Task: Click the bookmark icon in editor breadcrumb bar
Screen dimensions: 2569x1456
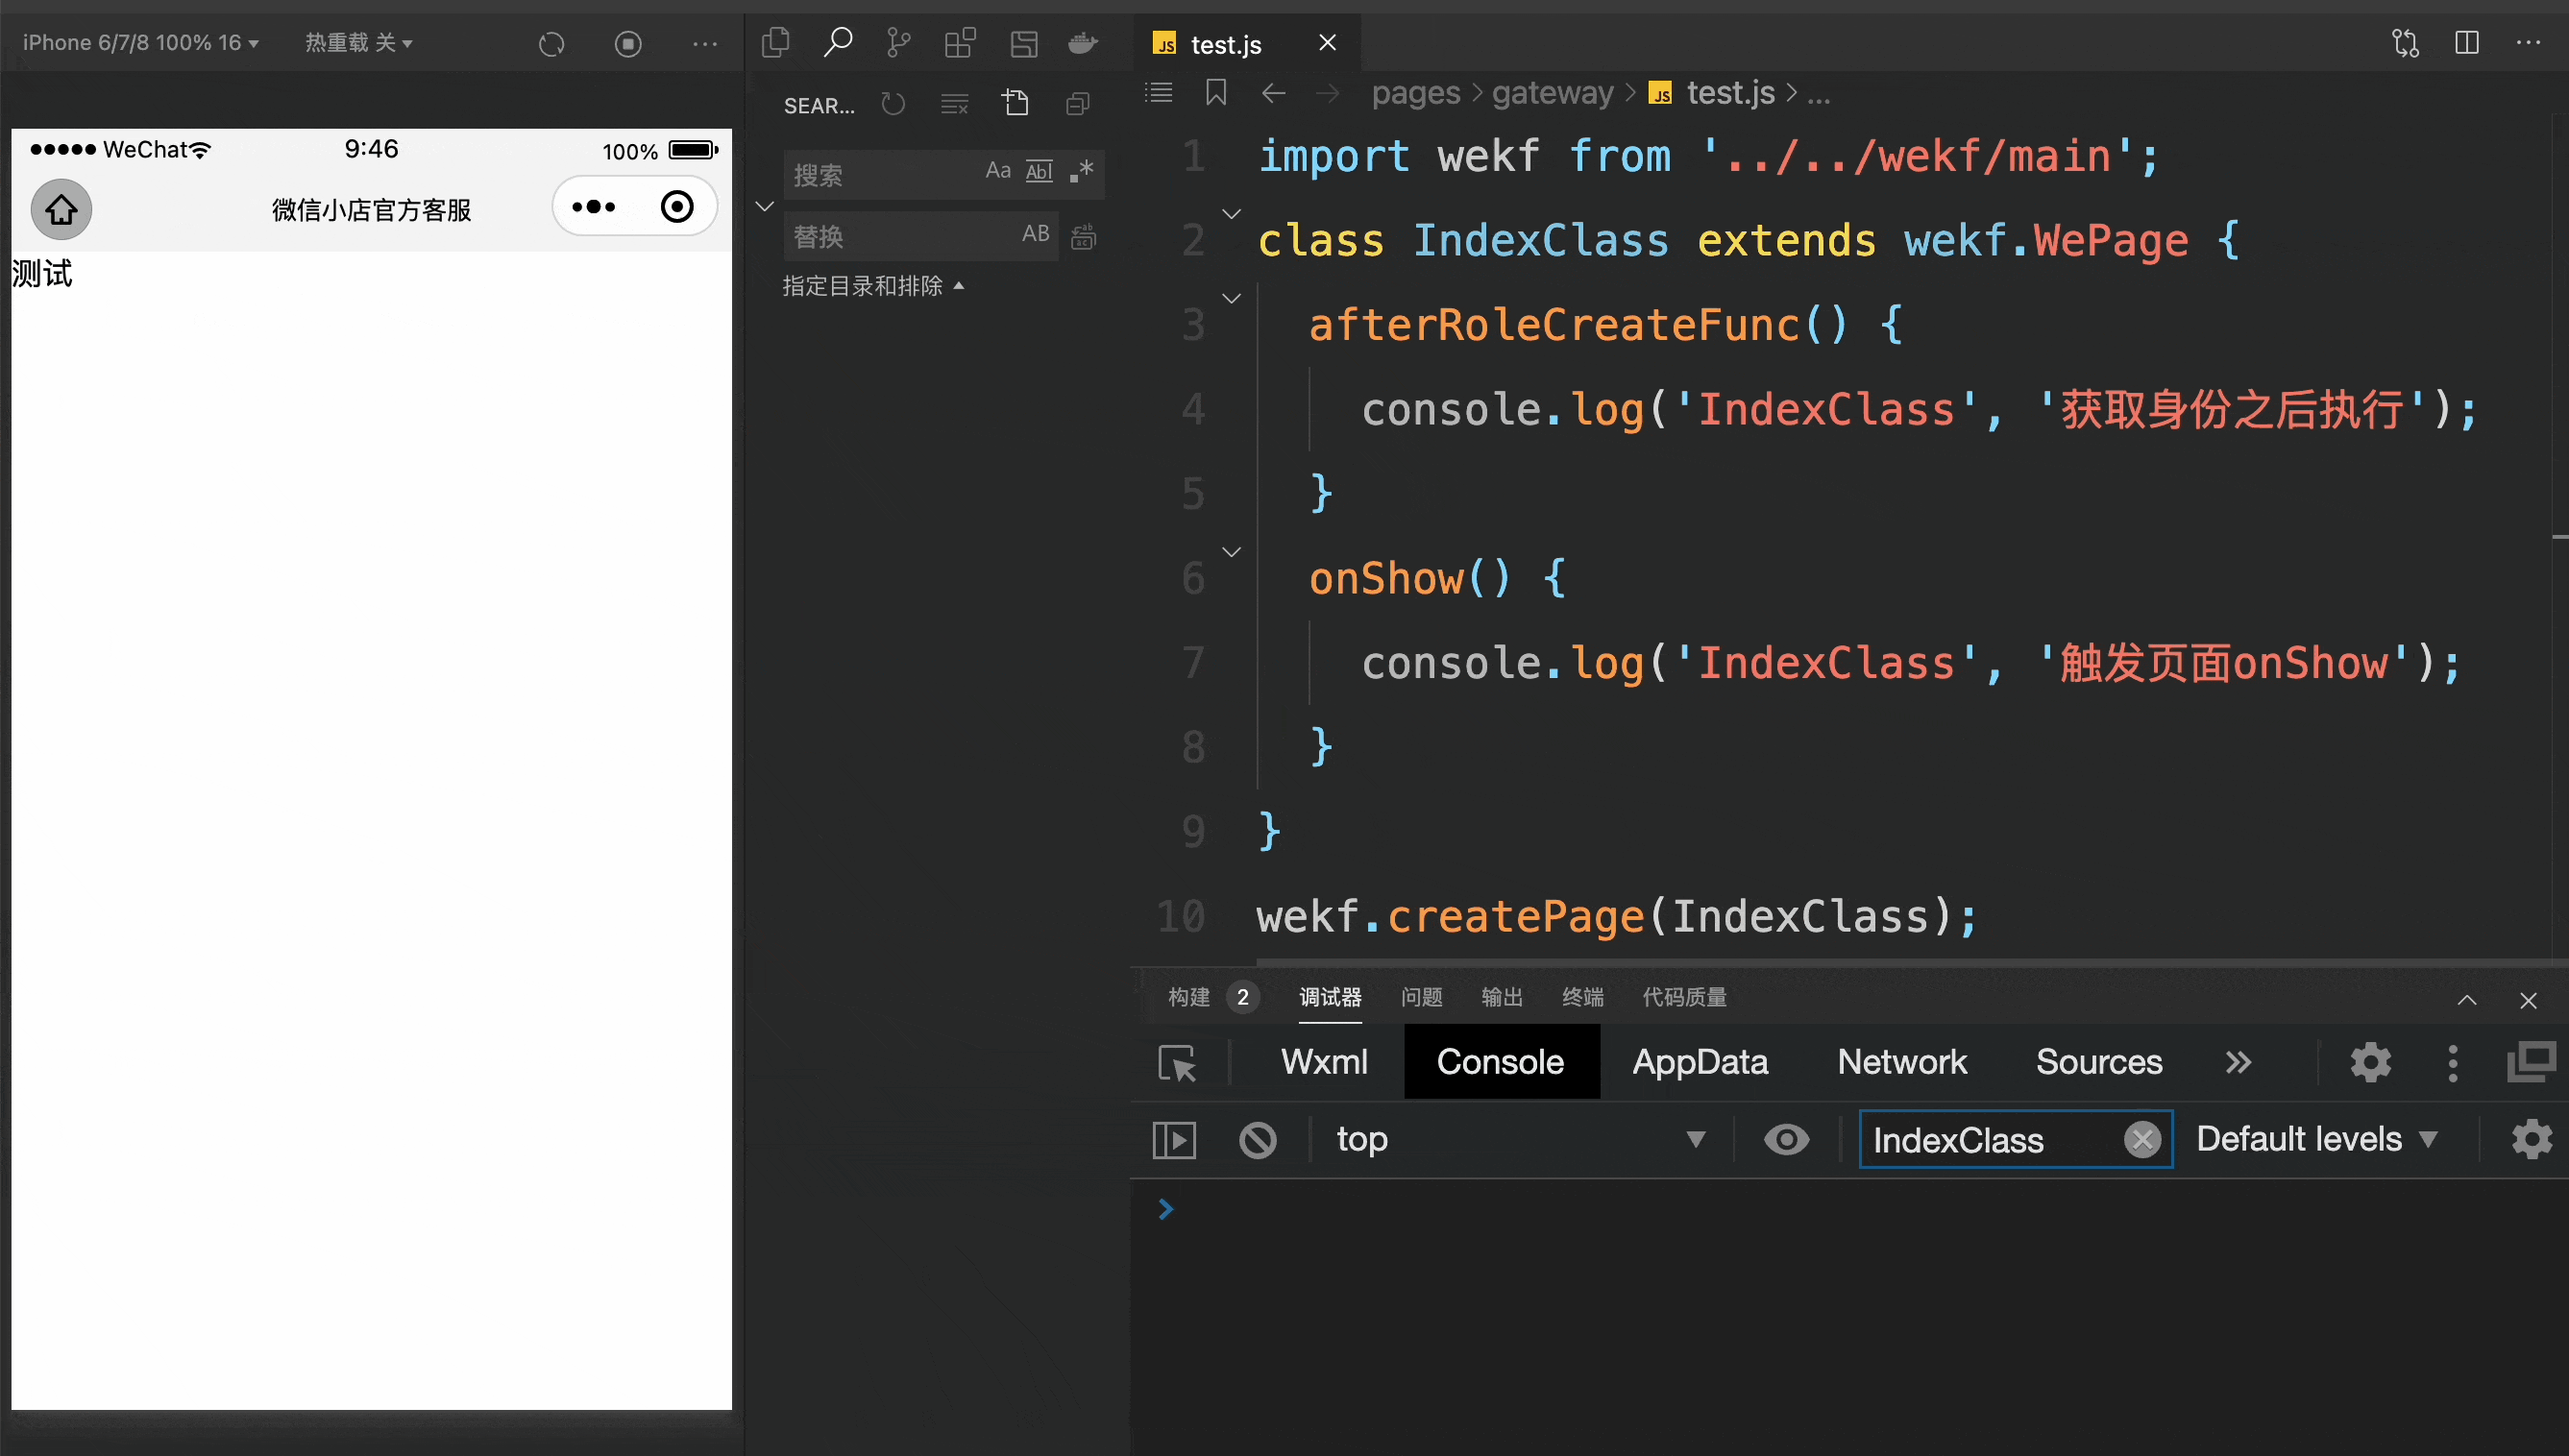Action: [x=1216, y=93]
